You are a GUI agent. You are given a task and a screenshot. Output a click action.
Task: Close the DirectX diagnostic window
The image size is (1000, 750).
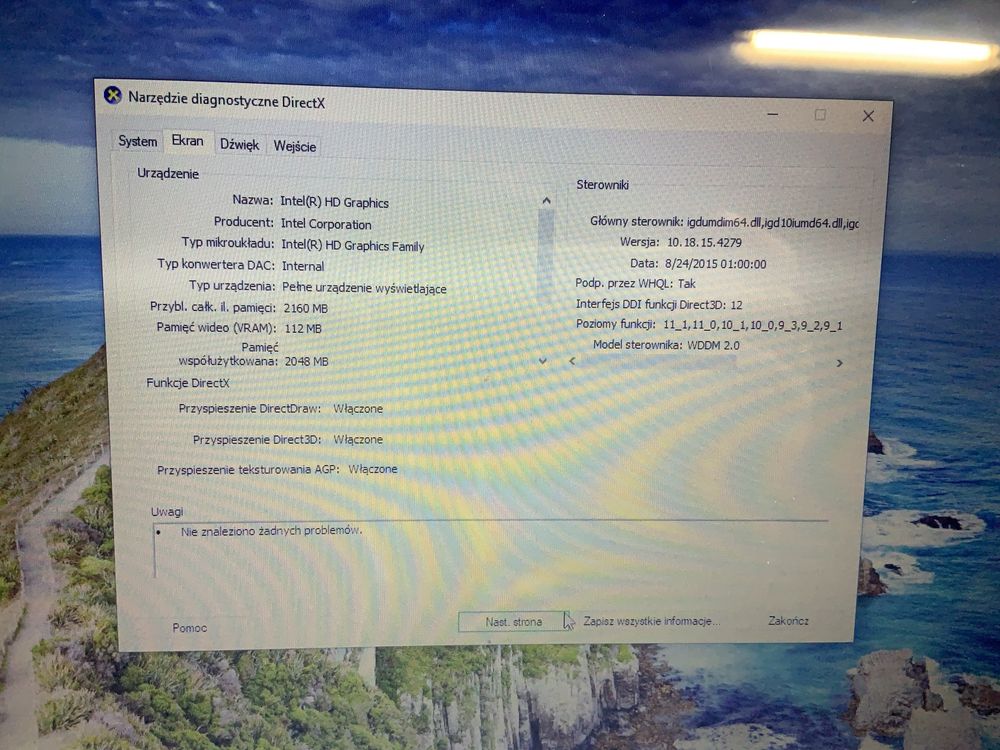point(868,115)
